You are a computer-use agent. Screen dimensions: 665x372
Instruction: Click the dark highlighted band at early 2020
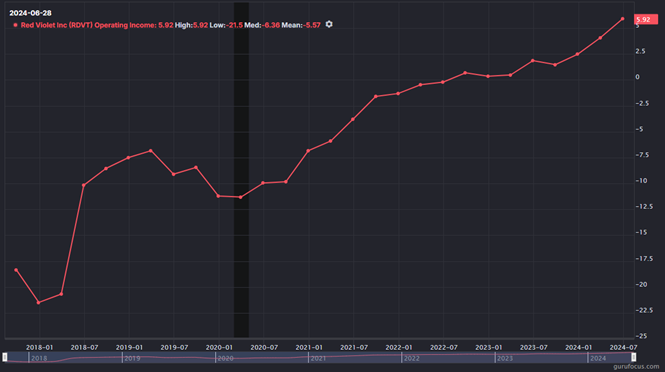(241, 170)
